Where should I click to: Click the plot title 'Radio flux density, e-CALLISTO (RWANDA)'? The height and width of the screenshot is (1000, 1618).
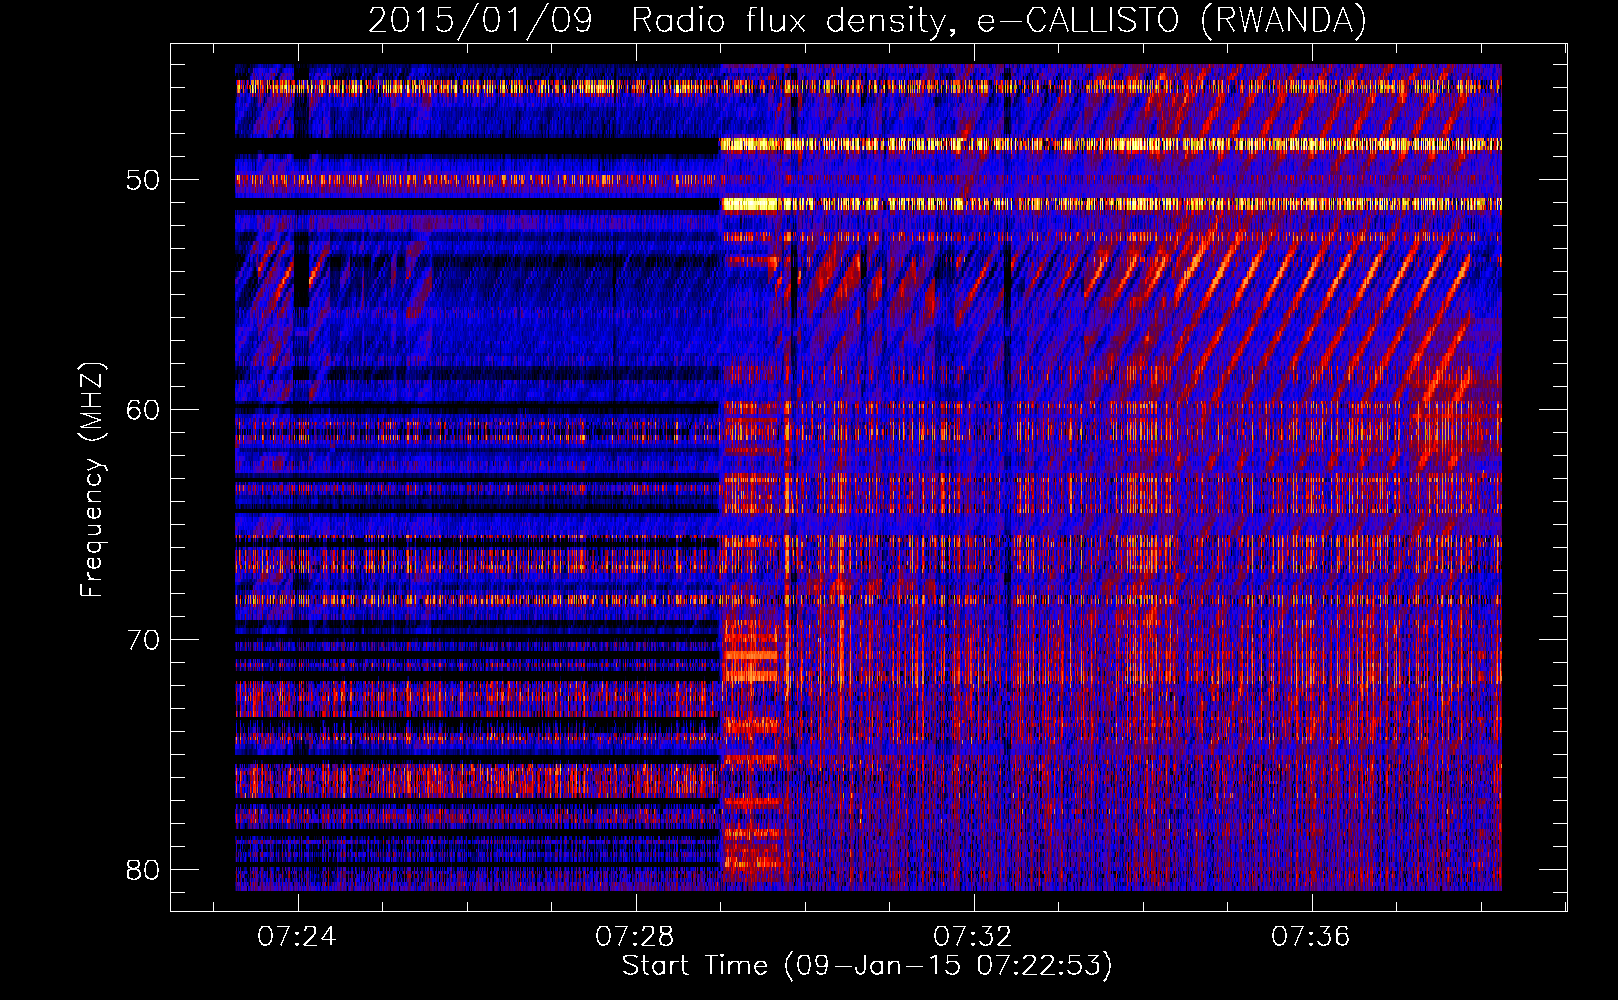[999, 20]
